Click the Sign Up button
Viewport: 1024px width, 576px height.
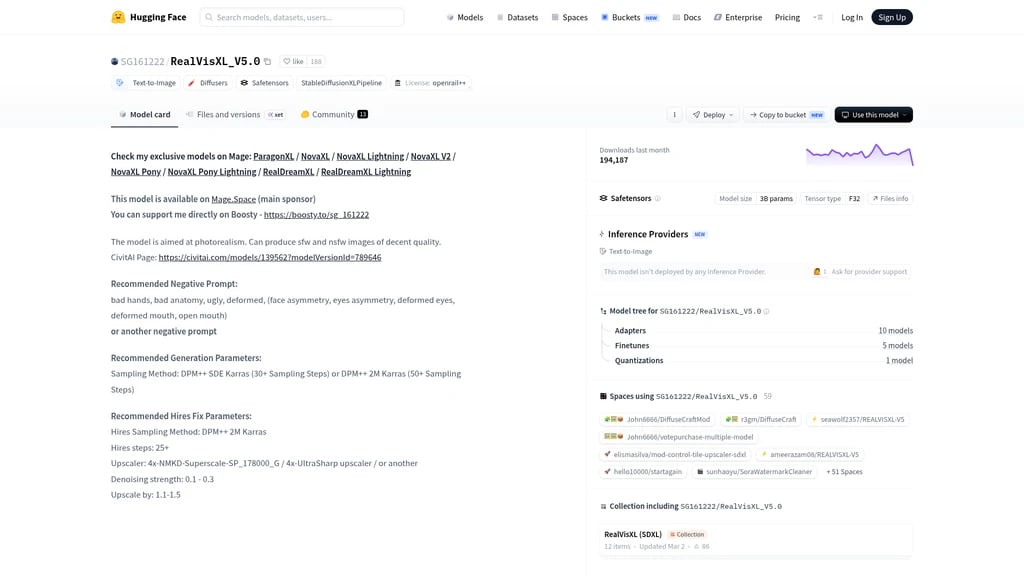[892, 17]
